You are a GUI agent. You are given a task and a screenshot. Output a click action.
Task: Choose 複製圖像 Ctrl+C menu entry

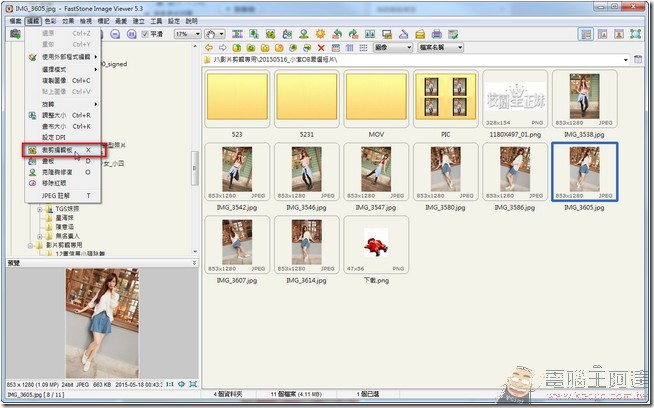[63, 81]
